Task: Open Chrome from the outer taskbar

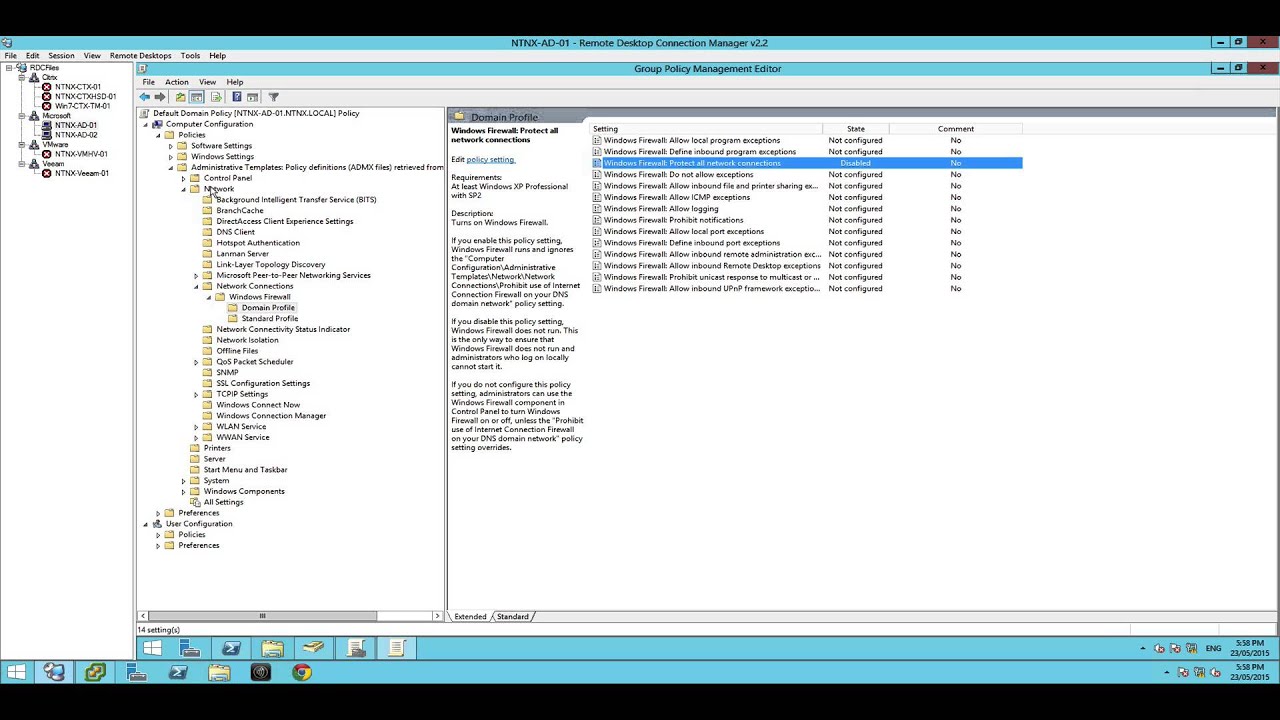Action: (x=301, y=672)
